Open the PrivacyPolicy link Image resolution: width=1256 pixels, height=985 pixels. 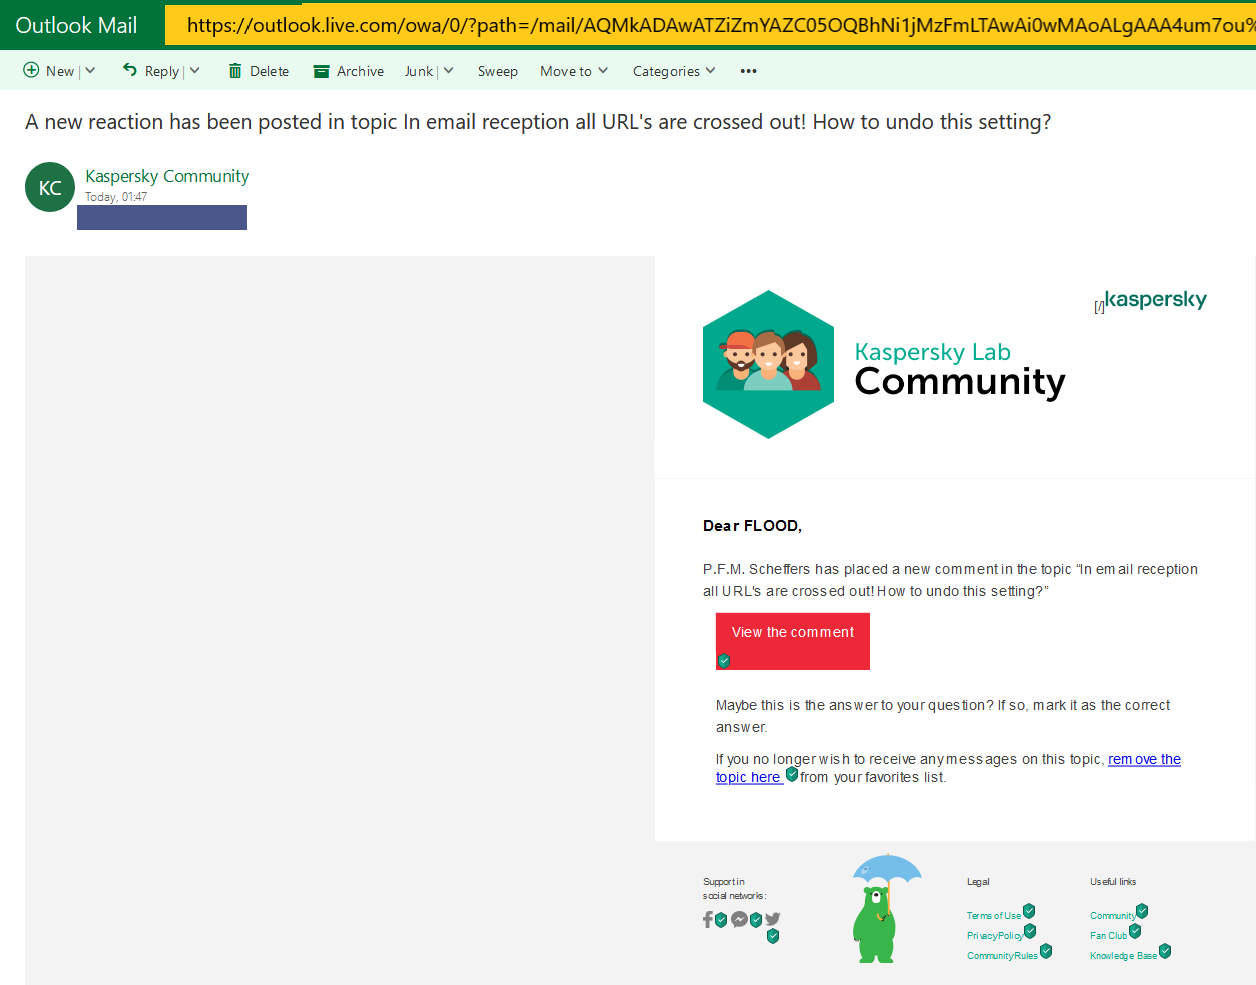click(x=995, y=936)
